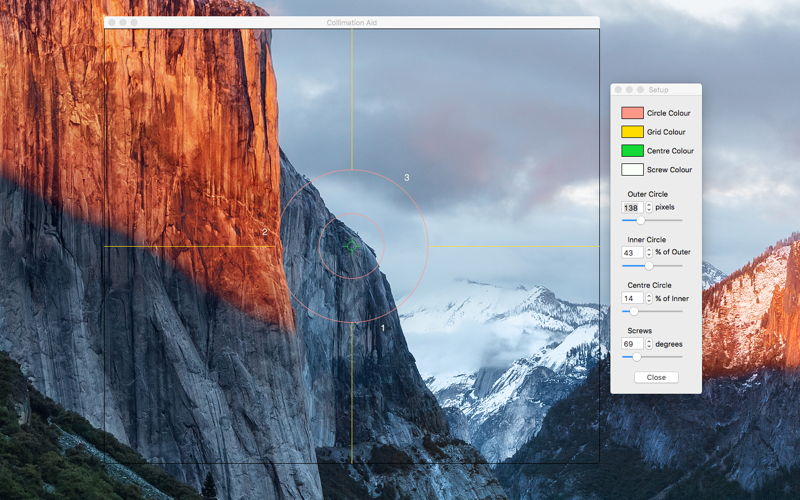Open the Screw Colour white swatch

coord(632,169)
